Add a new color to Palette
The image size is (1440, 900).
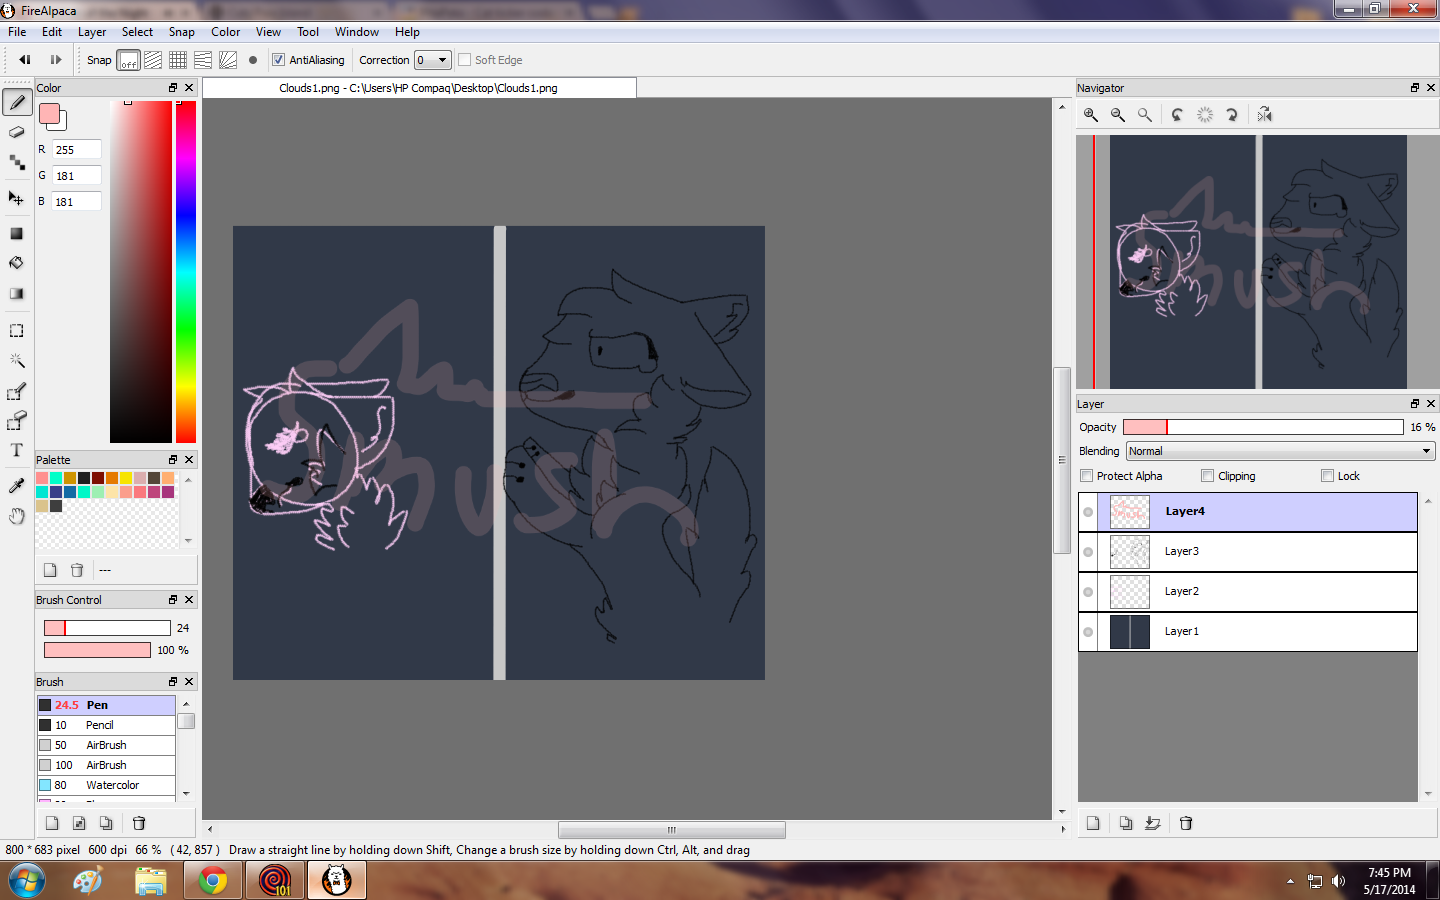(50, 570)
